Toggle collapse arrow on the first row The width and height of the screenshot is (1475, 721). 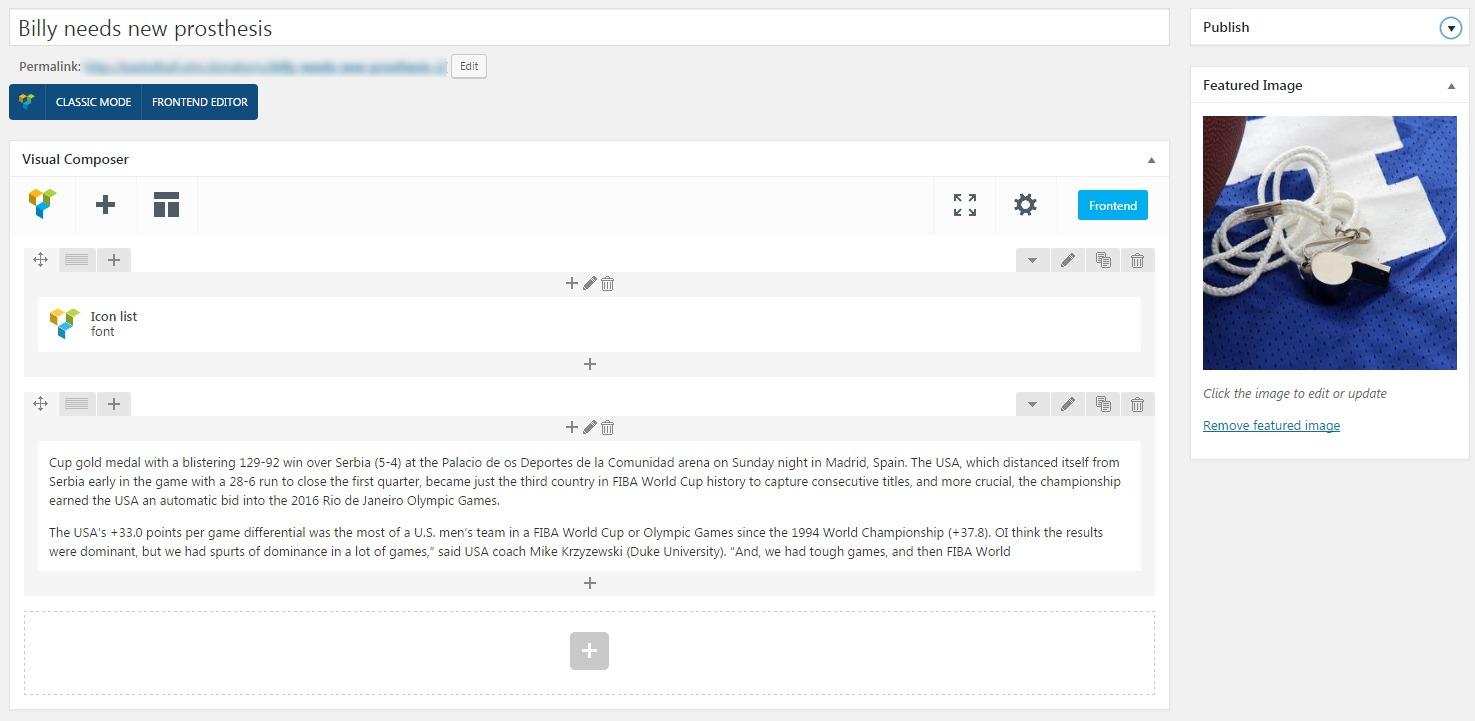(x=1032, y=260)
